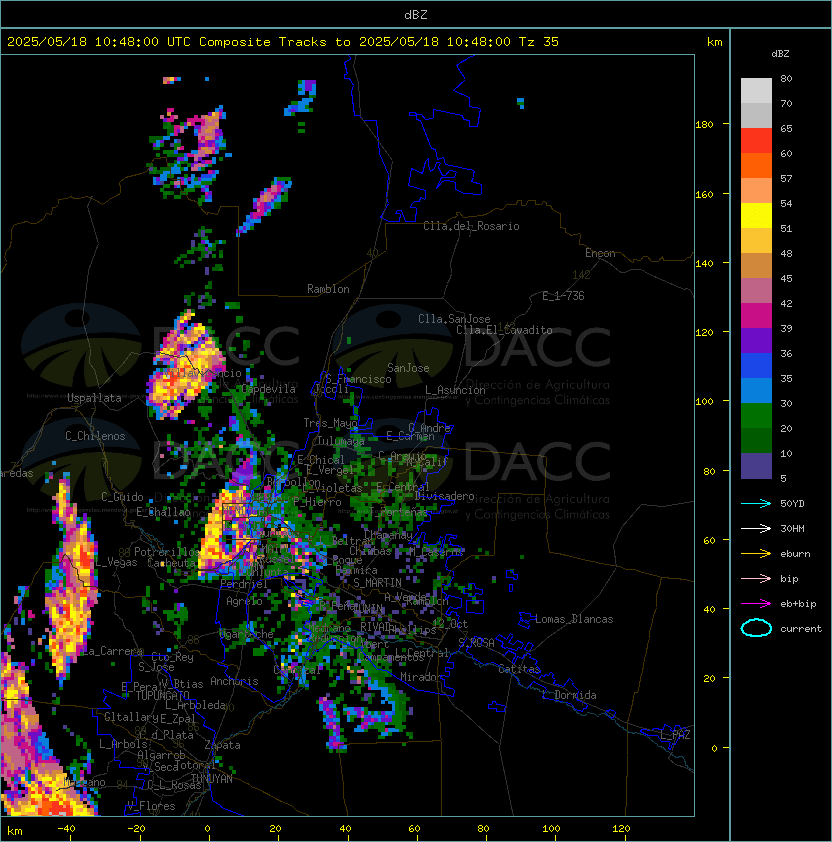Click the 'Uspallata' place label

pyautogui.click(x=94, y=398)
